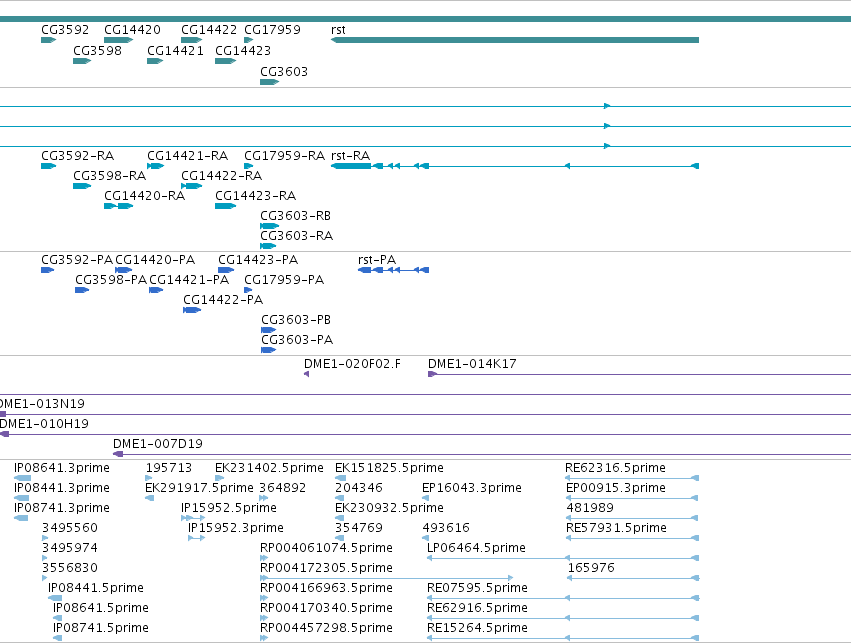
Task: Select the rst gene bar
Action: (515, 40)
